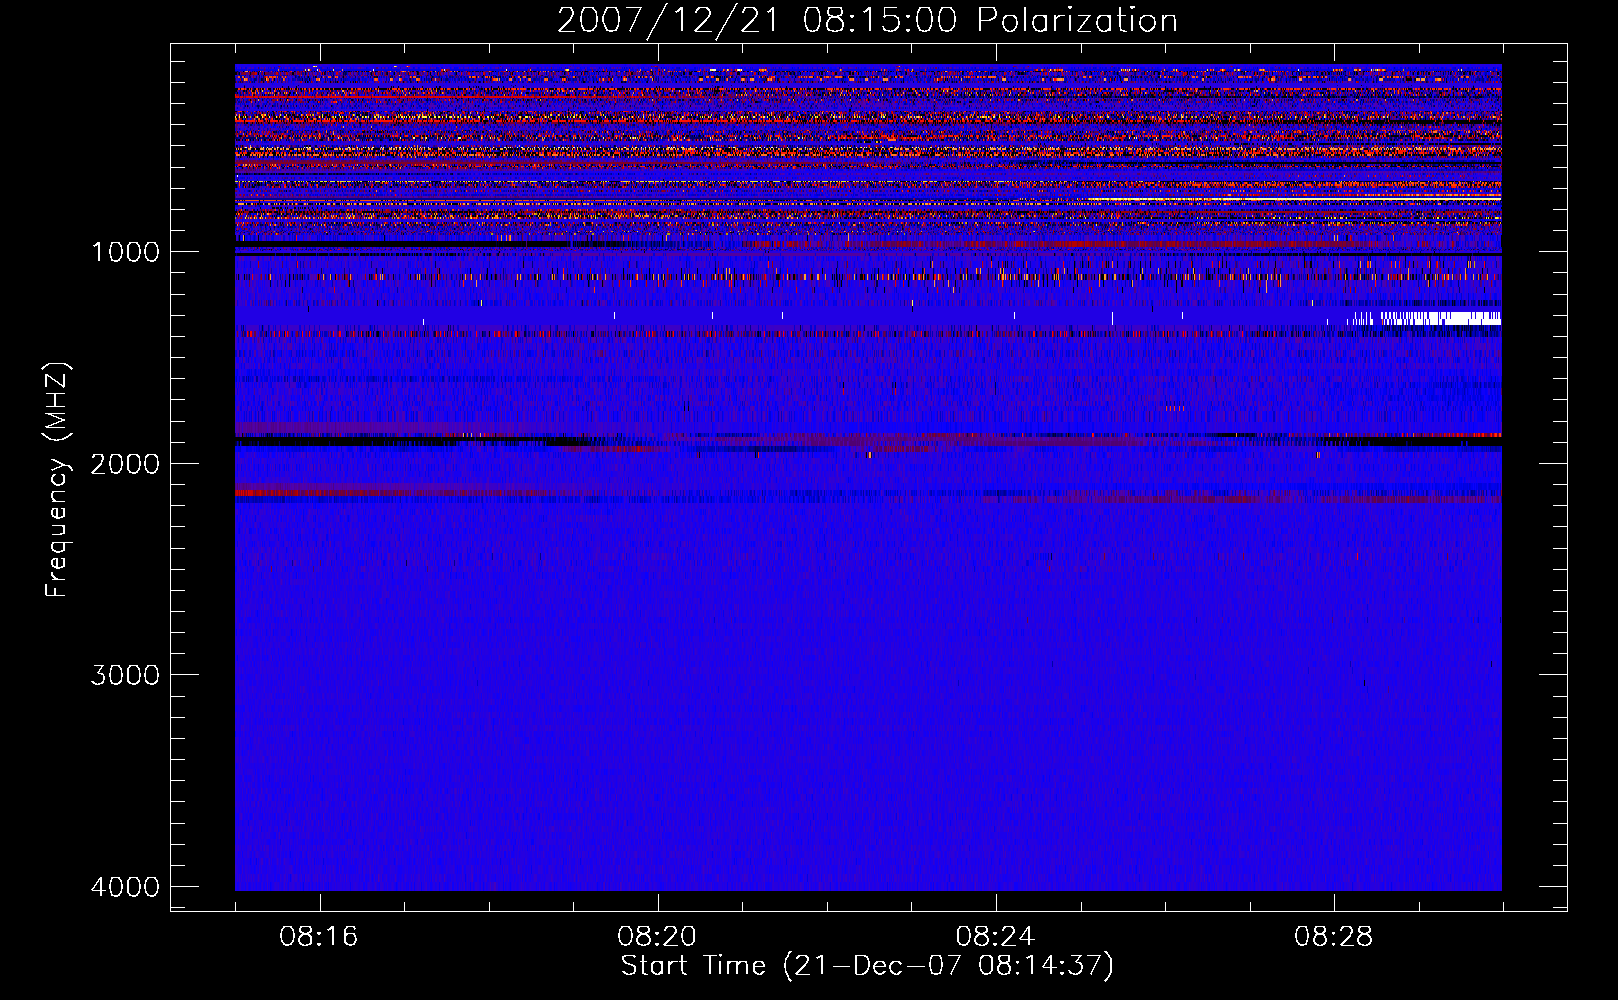Viewport: 1618px width, 1000px height.
Task: Click the plot title '2007/12/21 08:15:00 Polarization'
Action: (867, 21)
